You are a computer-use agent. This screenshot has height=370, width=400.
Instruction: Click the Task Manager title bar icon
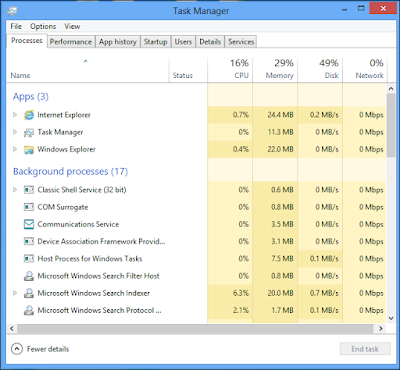point(12,11)
